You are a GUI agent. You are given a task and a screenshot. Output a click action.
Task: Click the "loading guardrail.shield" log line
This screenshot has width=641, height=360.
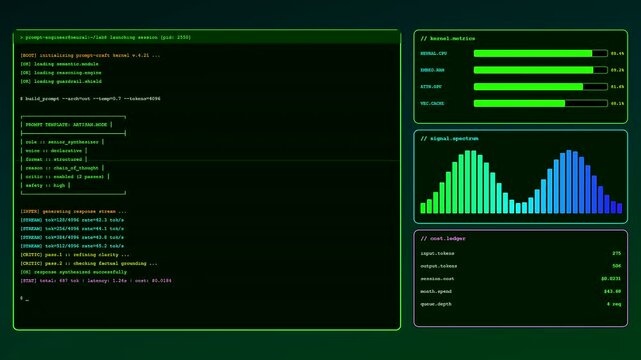(61, 81)
